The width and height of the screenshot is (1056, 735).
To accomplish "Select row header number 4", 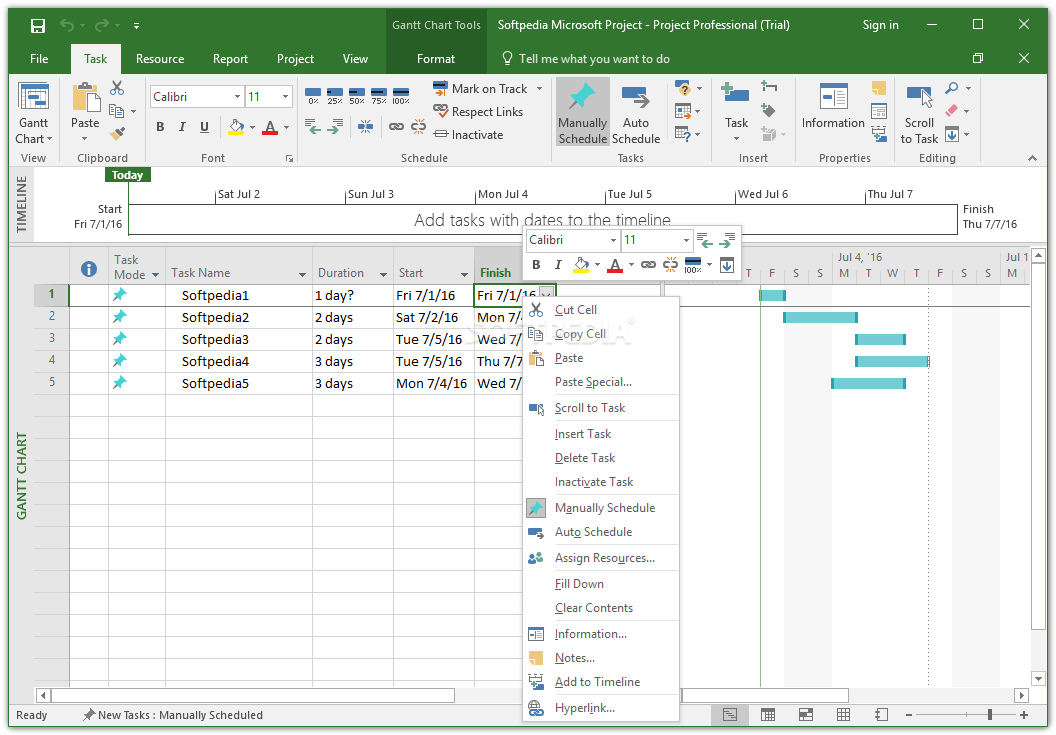I will point(52,360).
